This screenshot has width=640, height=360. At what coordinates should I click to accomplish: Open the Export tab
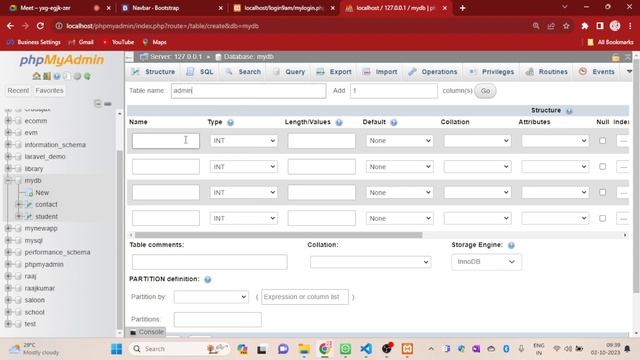point(334,72)
